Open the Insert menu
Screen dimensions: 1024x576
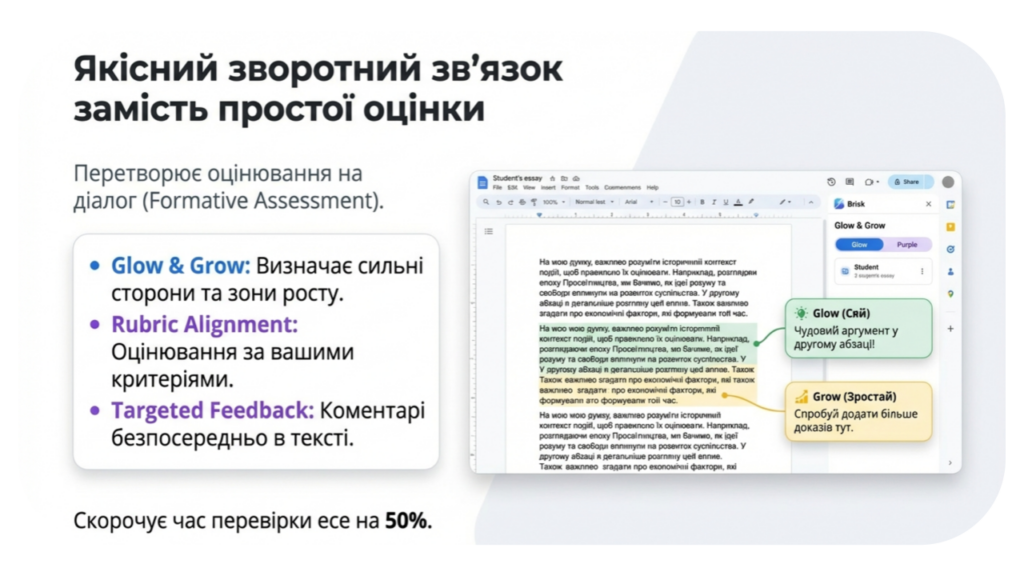[x=548, y=187]
